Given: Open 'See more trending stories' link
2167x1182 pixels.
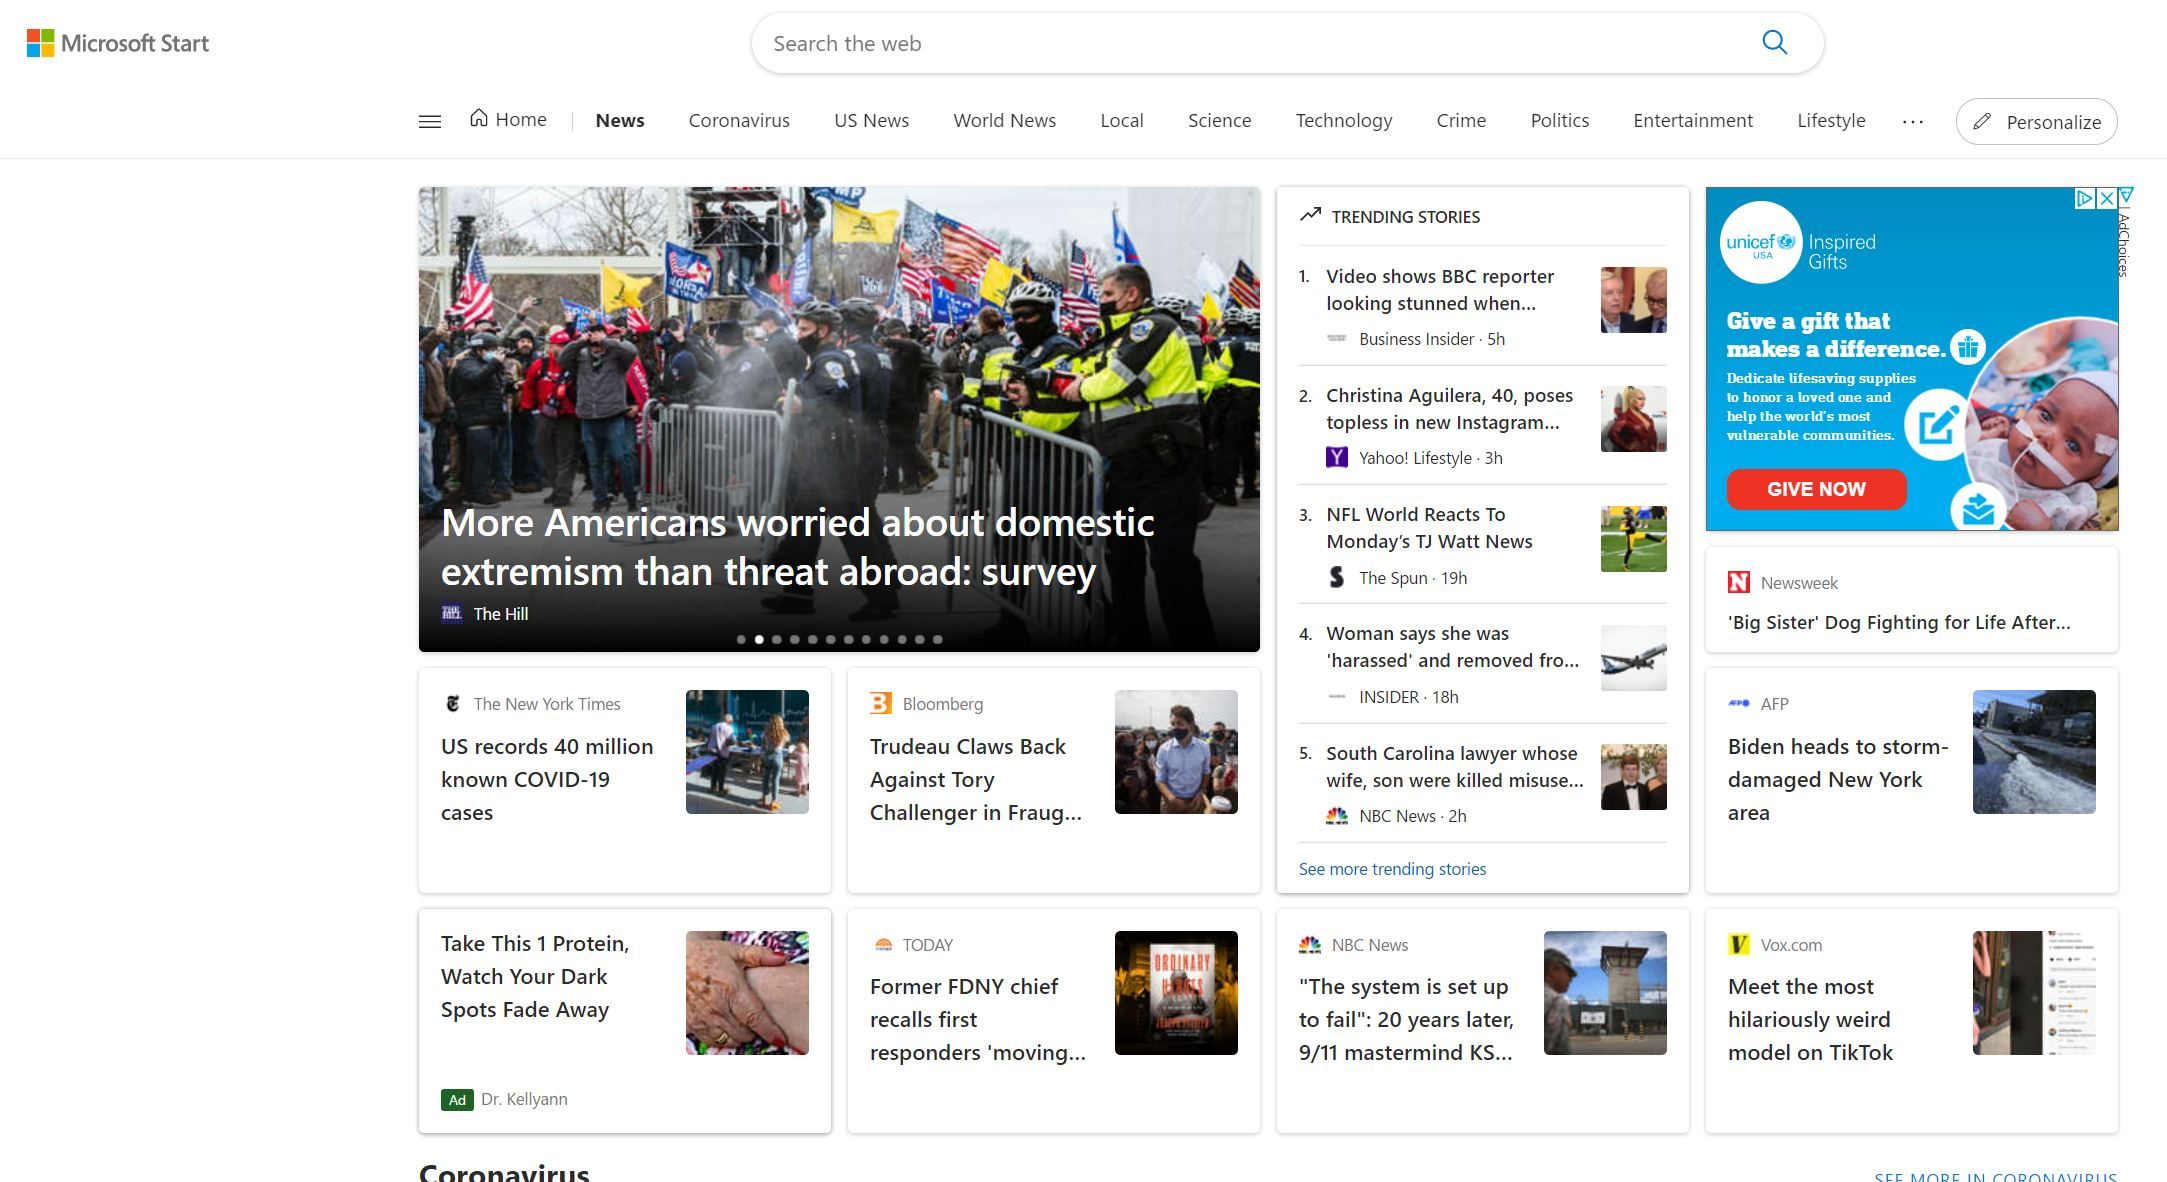Looking at the screenshot, I should click(x=1391, y=868).
